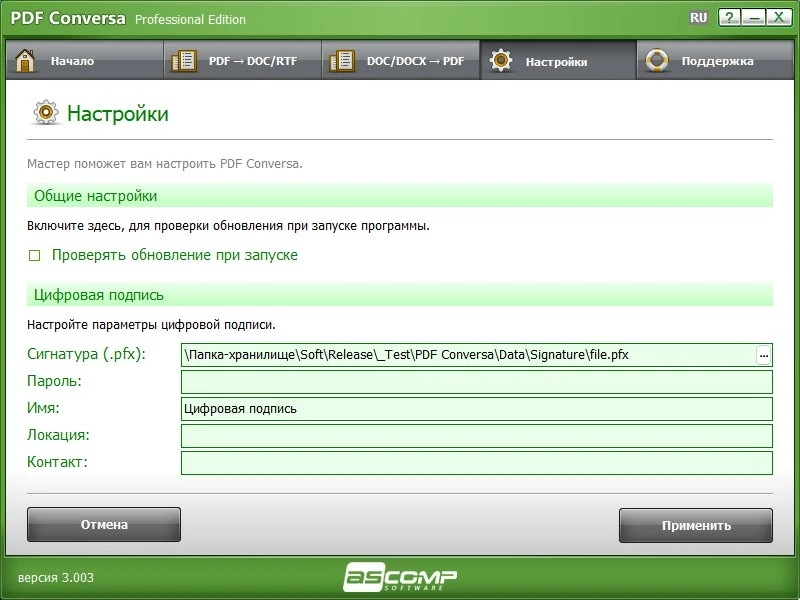
Task: Click the Общие настройки section header
Action: (x=400, y=196)
